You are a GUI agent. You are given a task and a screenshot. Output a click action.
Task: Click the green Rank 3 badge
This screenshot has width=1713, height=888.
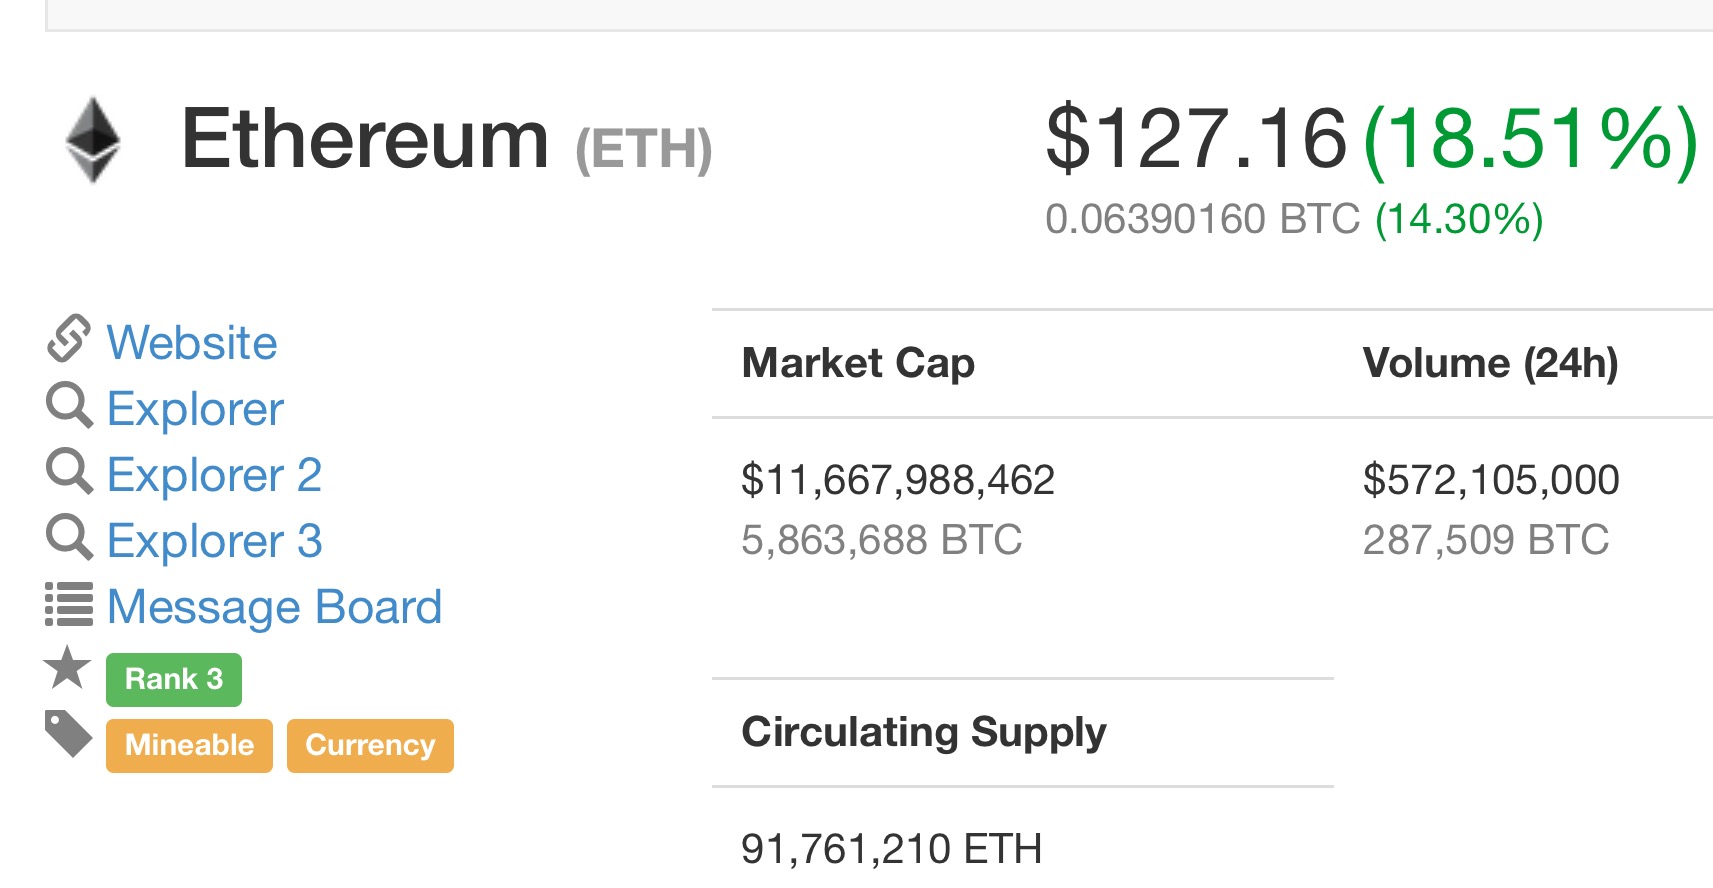[x=174, y=680]
